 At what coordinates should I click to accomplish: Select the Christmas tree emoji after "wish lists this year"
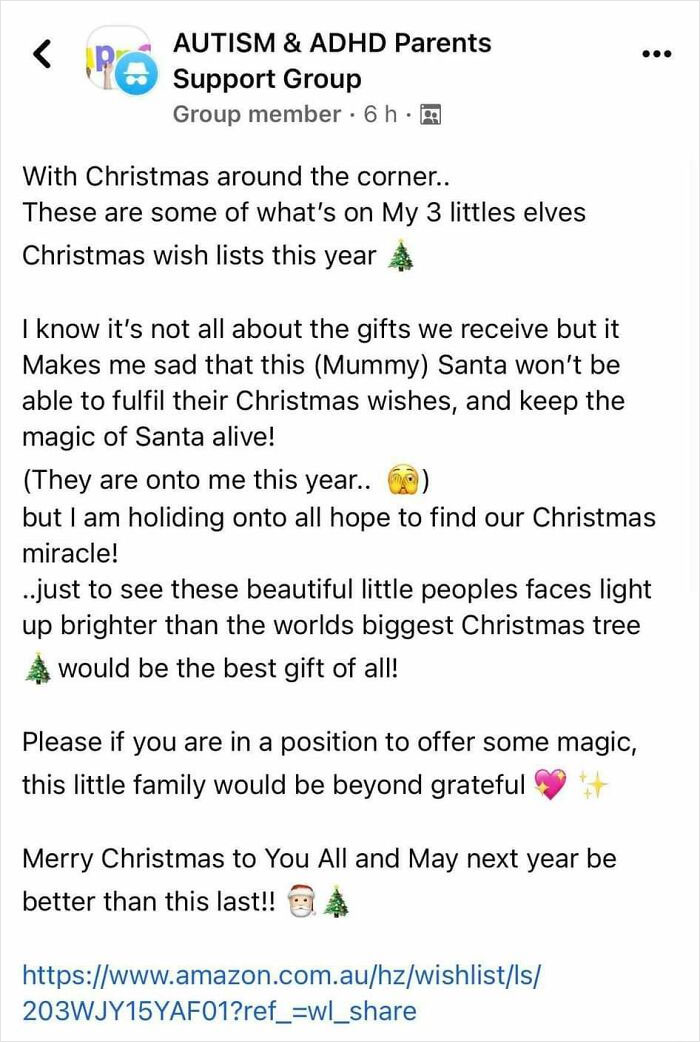coord(400,254)
